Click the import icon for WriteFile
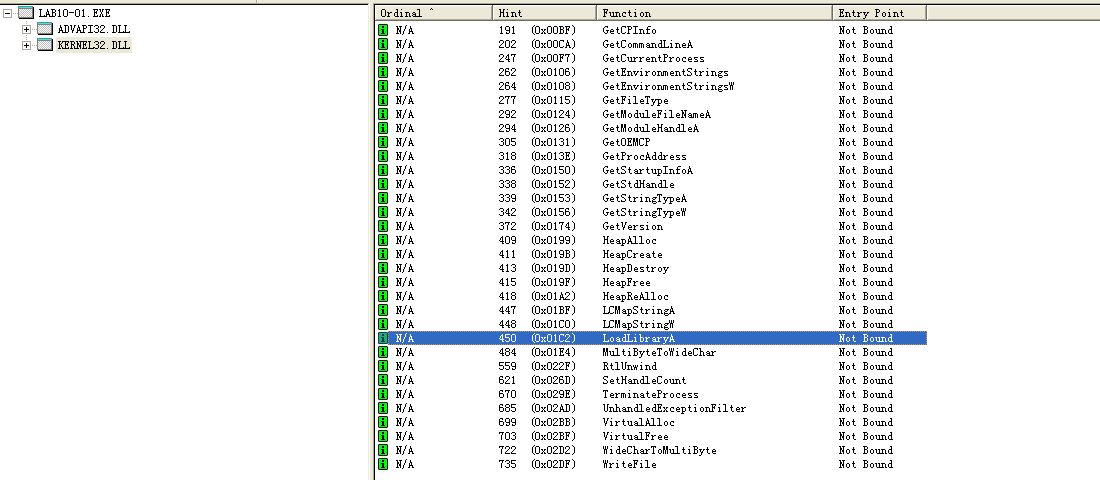1100x480 pixels. (x=383, y=465)
